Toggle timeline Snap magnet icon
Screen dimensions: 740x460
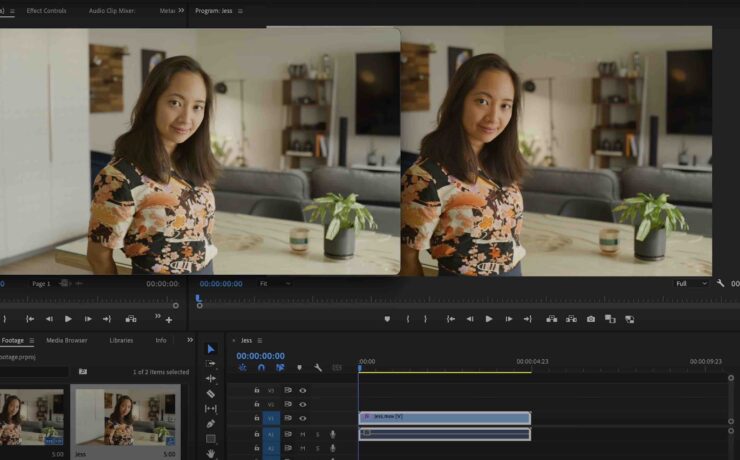(x=261, y=368)
